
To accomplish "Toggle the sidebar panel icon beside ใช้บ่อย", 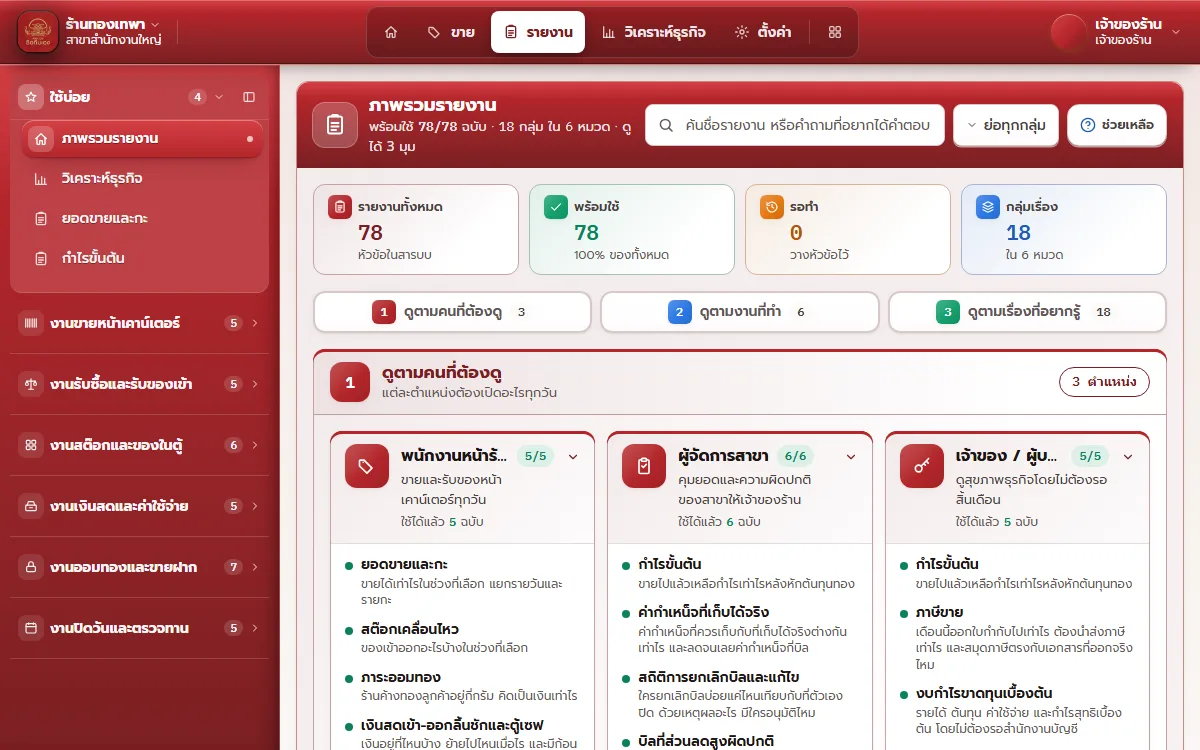I will click(x=249, y=97).
